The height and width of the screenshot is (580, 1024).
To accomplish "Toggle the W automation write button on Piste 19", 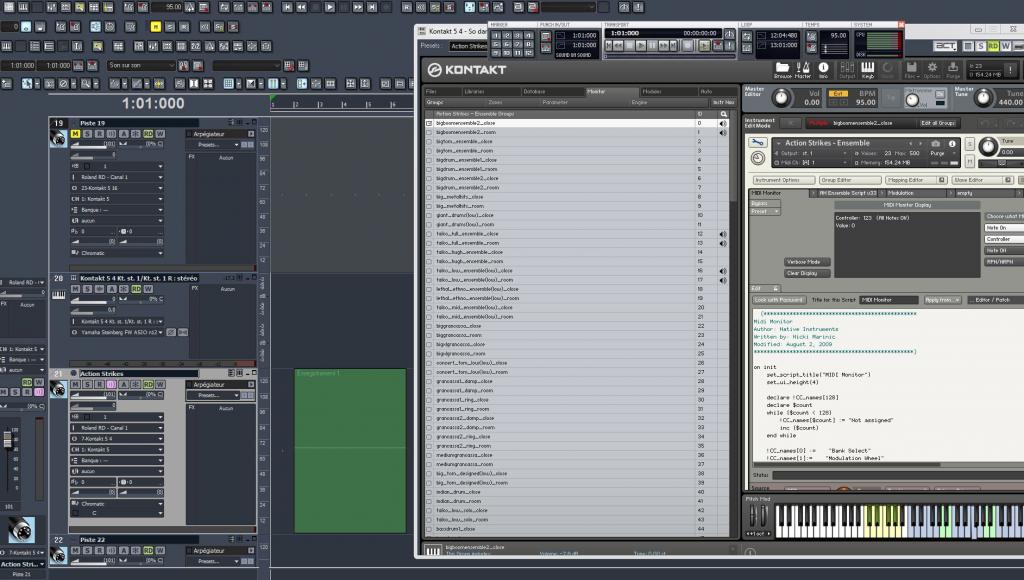I will pos(160,134).
